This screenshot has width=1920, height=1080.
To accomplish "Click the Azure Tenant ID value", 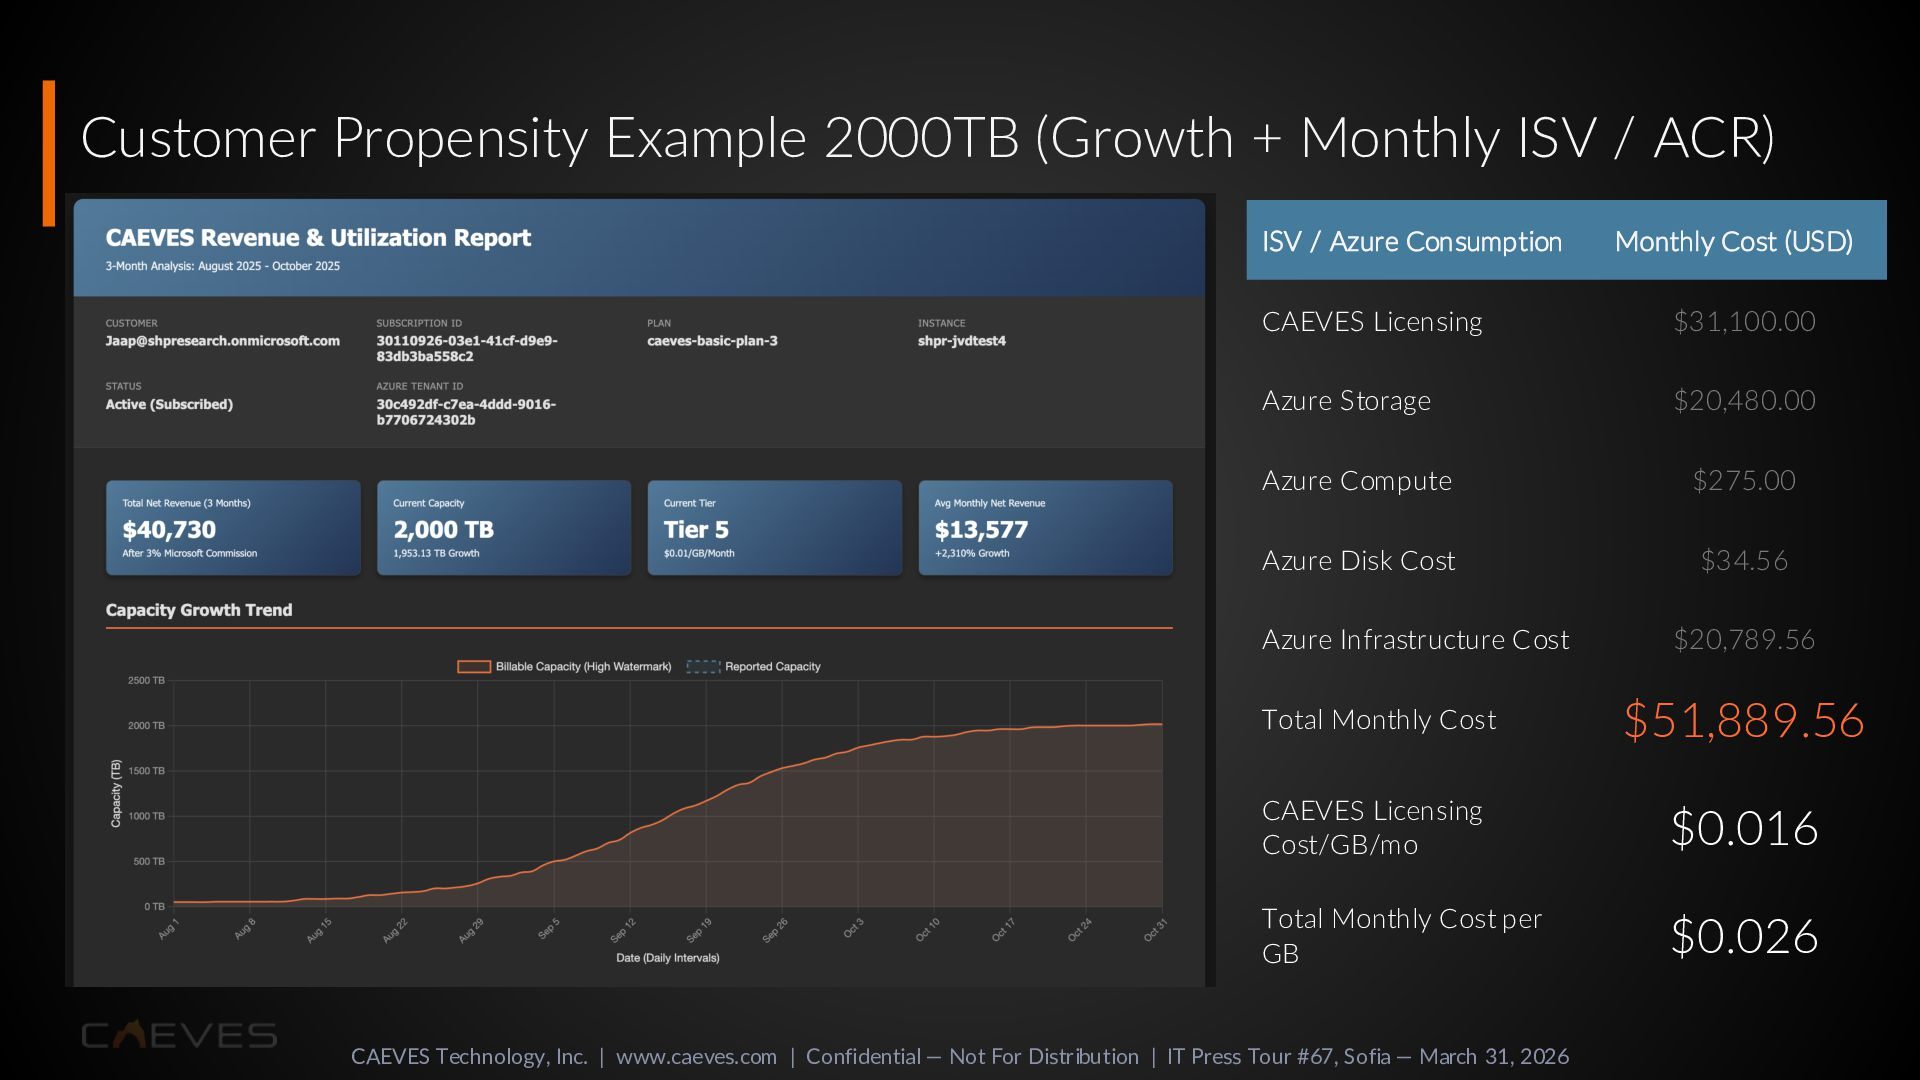I will tap(466, 412).
